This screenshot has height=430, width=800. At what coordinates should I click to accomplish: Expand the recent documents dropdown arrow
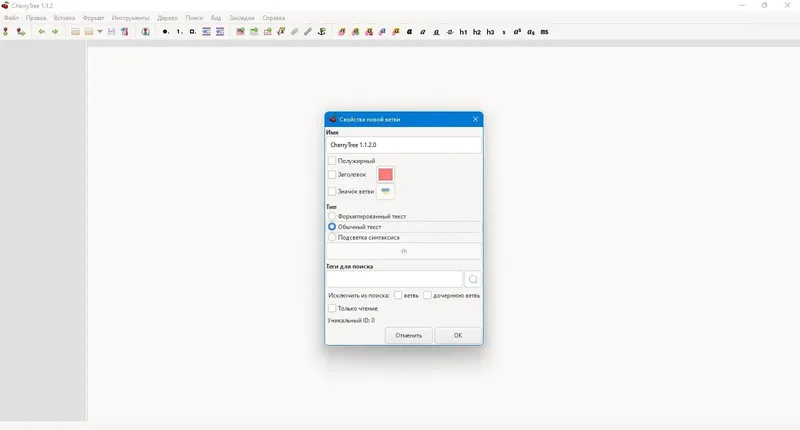pos(100,32)
